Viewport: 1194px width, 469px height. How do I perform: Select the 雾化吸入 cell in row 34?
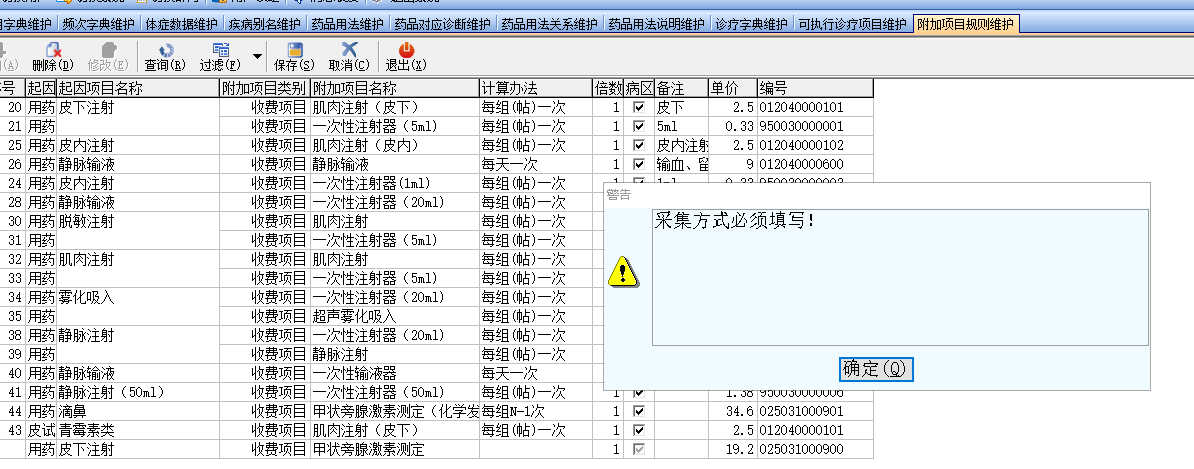click(138, 298)
